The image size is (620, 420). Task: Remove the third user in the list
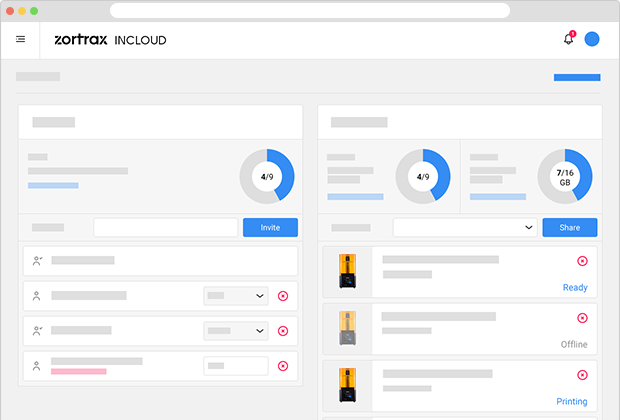(x=283, y=331)
